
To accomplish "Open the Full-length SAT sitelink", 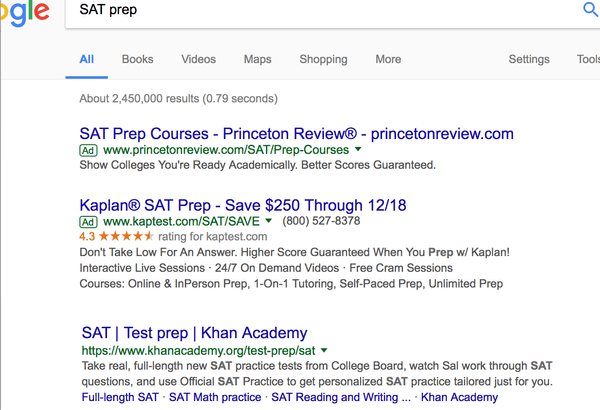I will pos(120,397).
